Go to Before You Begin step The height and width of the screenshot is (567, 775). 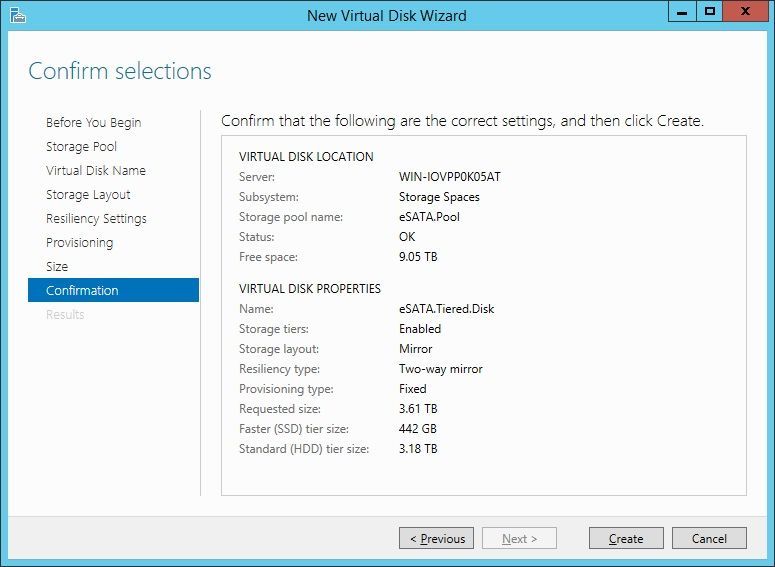[93, 123]
